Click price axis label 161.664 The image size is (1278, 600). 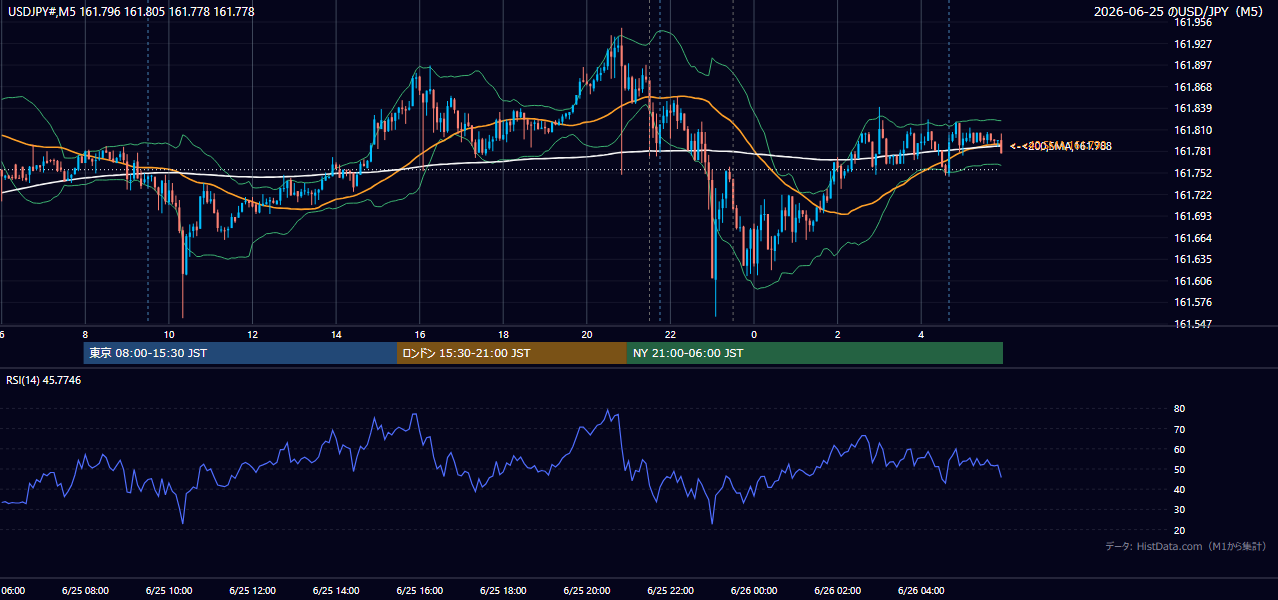[x=1193, y=238]
